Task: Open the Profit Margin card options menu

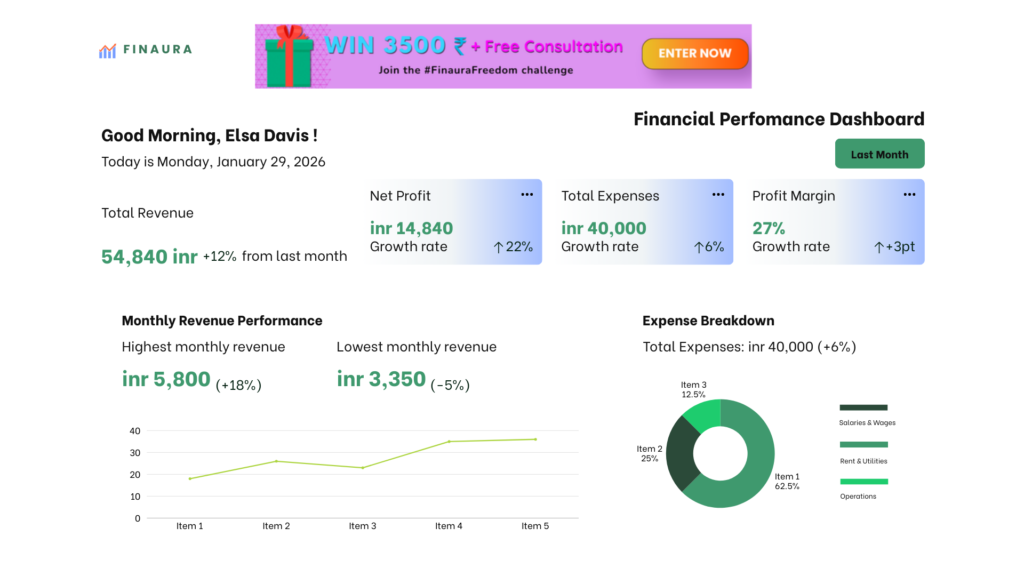Action: click(909, 195)
